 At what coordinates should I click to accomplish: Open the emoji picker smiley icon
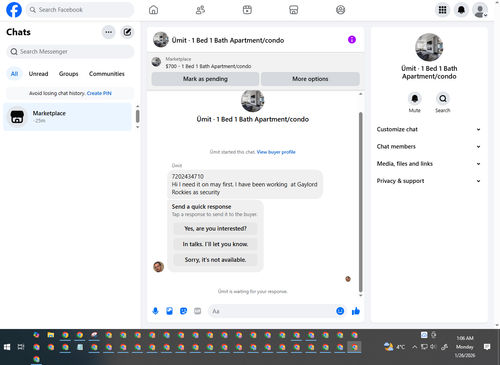pyautogui.click(x=340, y=311)
